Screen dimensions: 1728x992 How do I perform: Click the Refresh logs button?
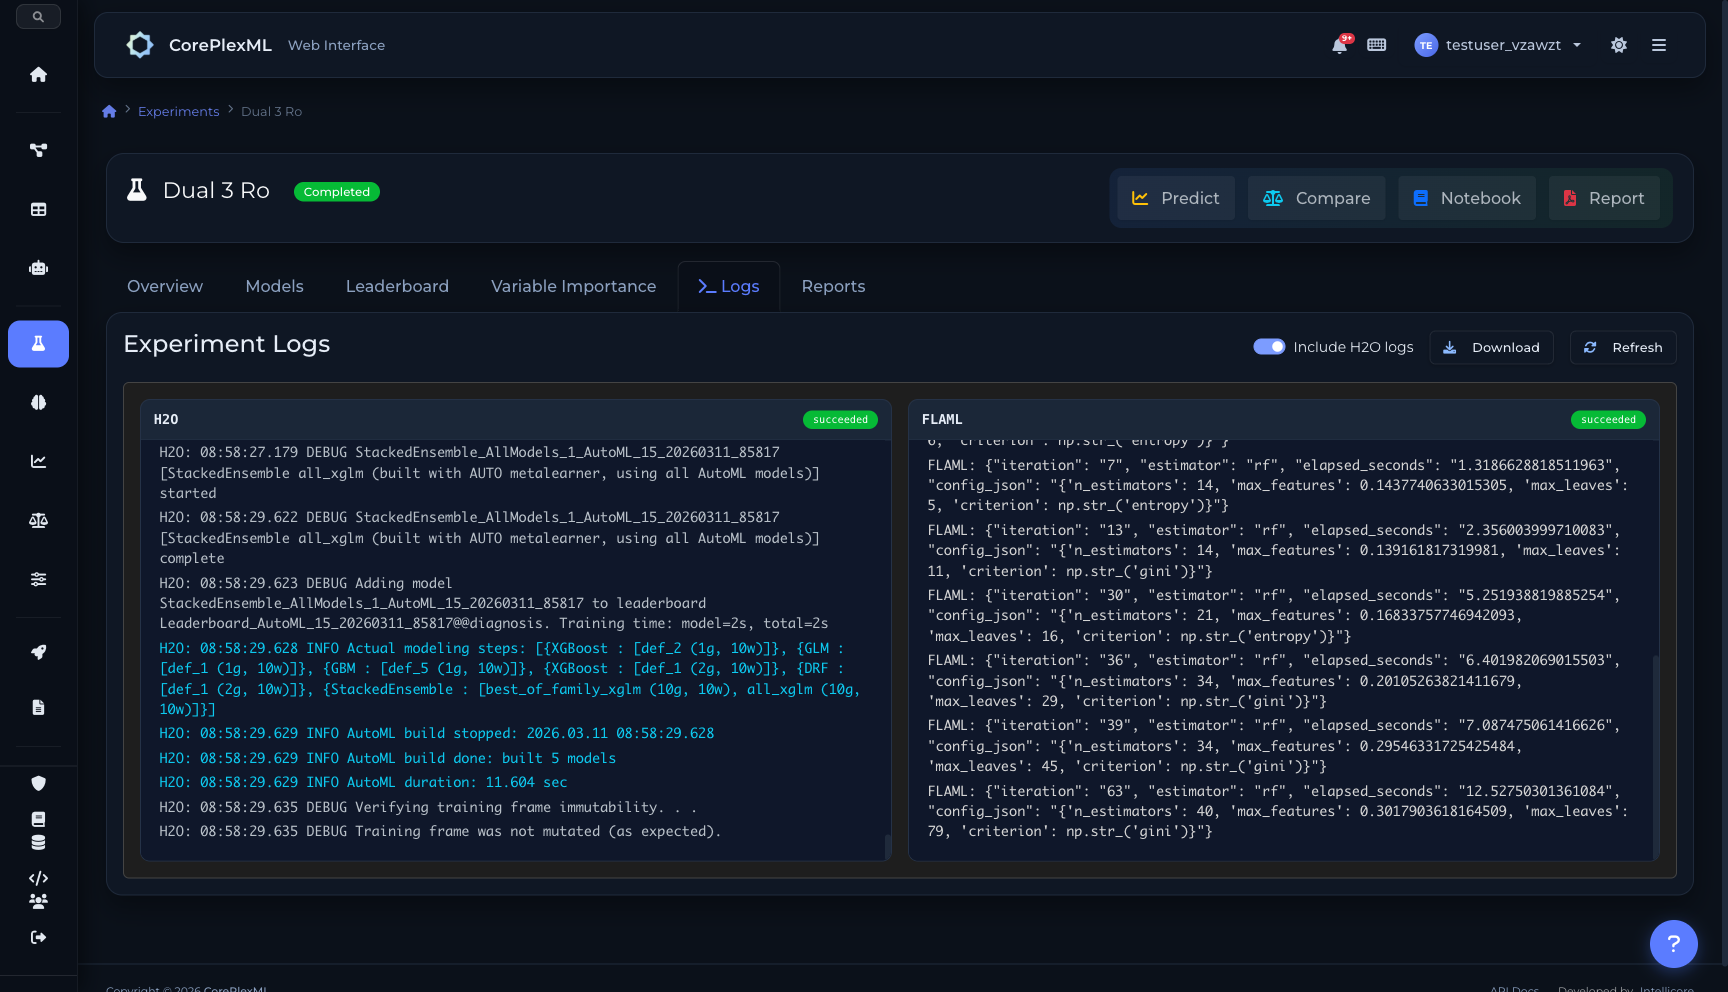1622,347
